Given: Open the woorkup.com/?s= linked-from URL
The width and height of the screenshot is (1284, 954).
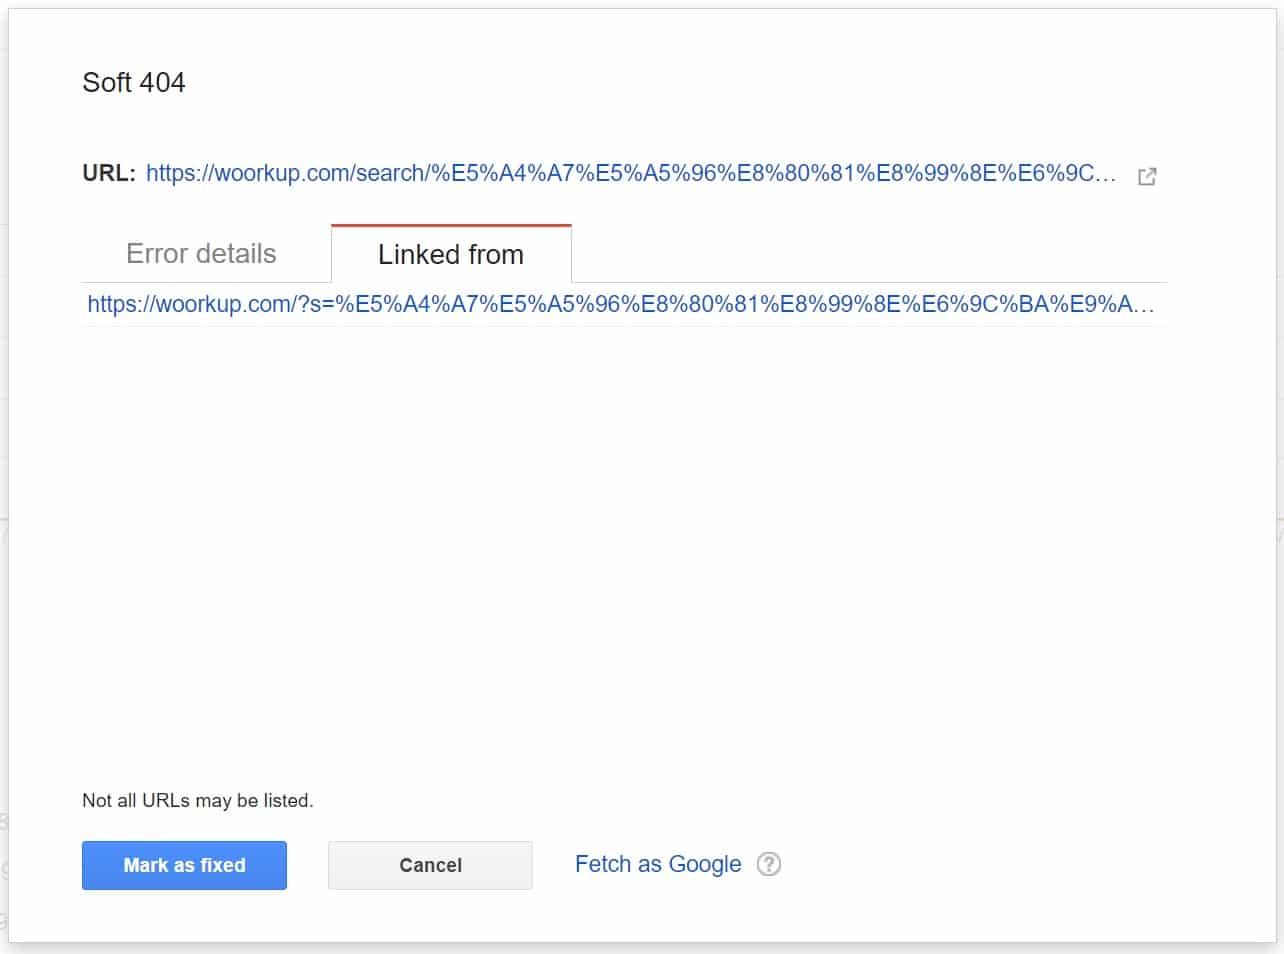Looking at the screenshot, I should tap(621, 304).
